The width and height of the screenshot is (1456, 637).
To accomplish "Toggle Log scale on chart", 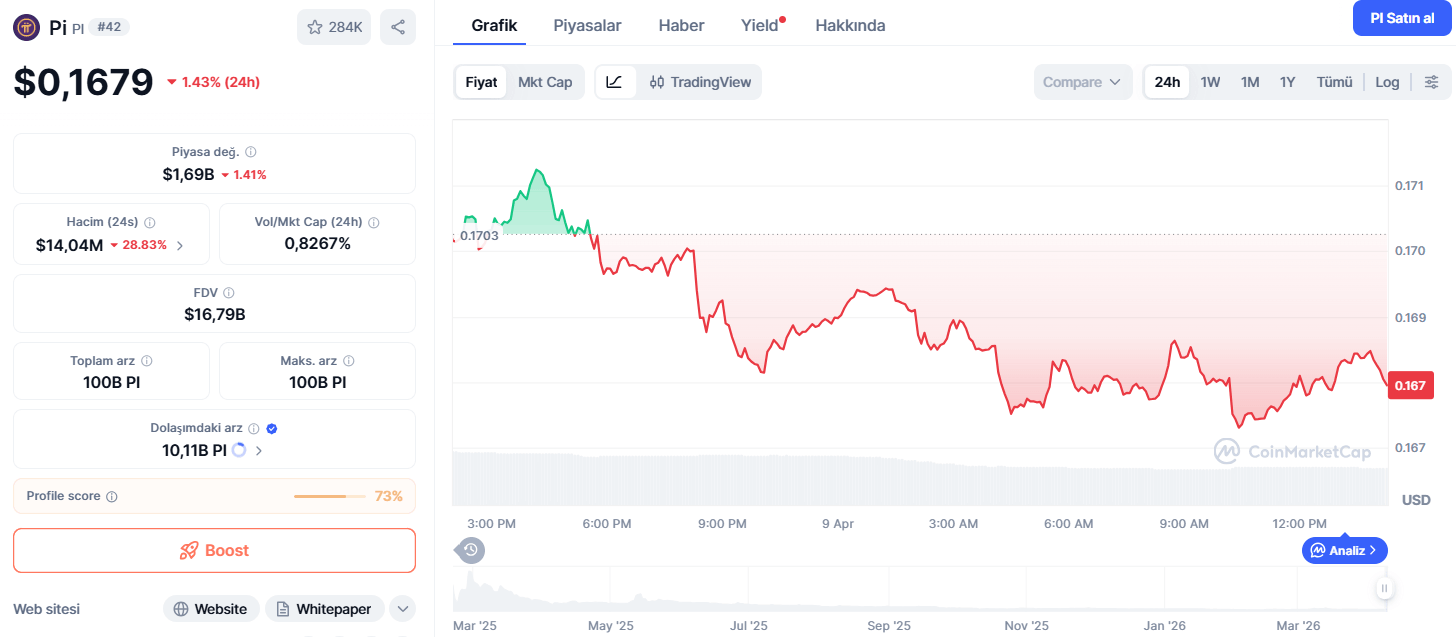I will 1387,82.
